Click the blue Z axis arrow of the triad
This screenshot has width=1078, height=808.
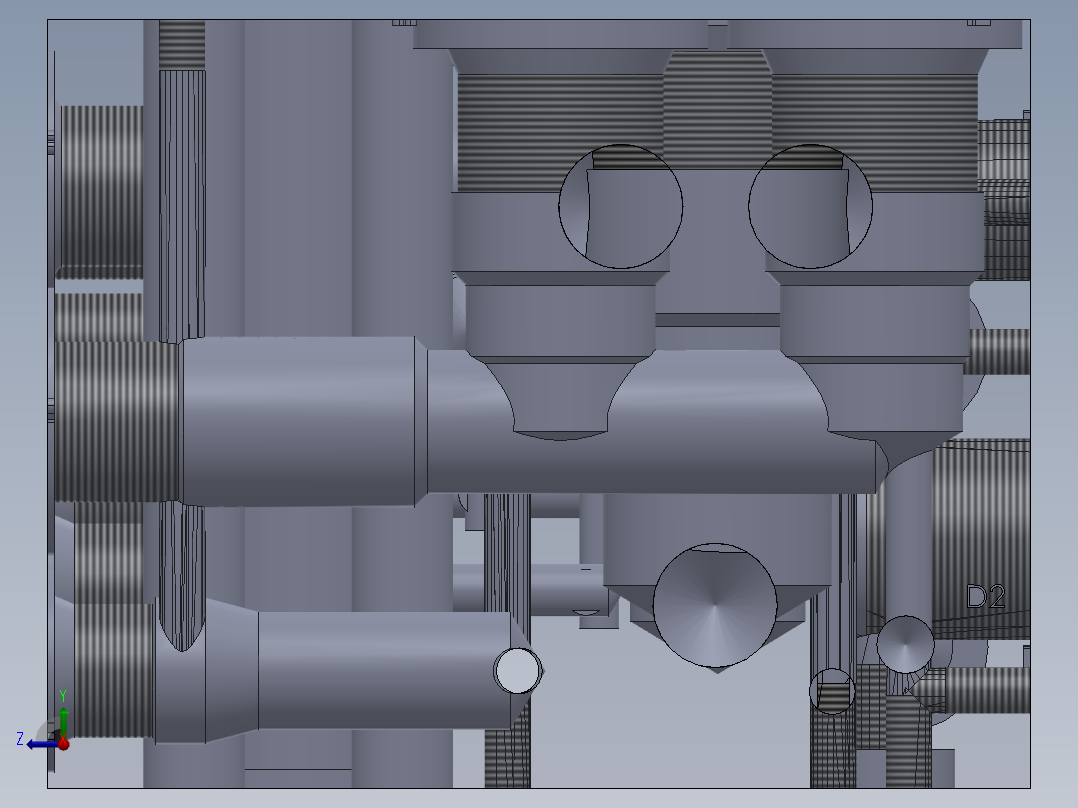[41, 744]
